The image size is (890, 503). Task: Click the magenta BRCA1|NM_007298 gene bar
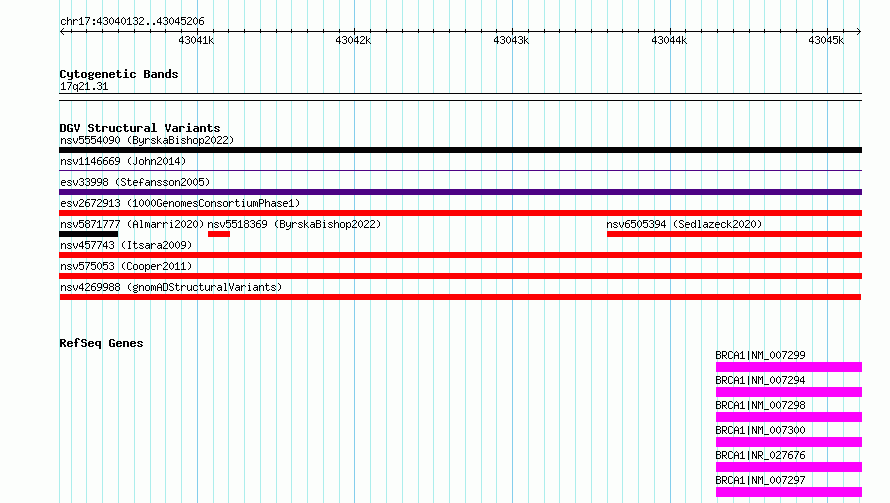click(x=789, y=417)
